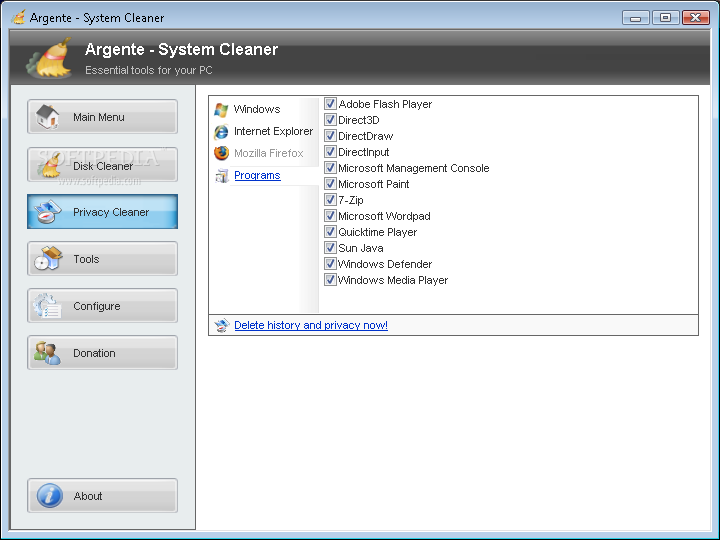
Task: Click the box and disc Tools icon
Action: click(48, 259)
